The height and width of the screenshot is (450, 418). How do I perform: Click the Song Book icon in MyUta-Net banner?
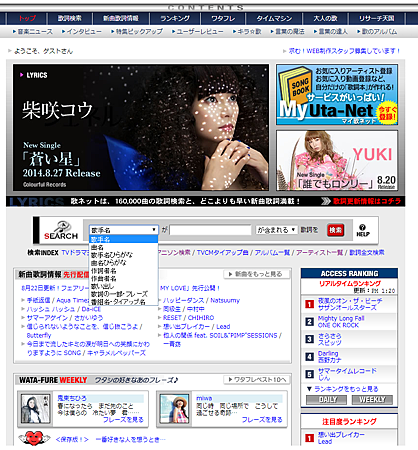(295, 87)
